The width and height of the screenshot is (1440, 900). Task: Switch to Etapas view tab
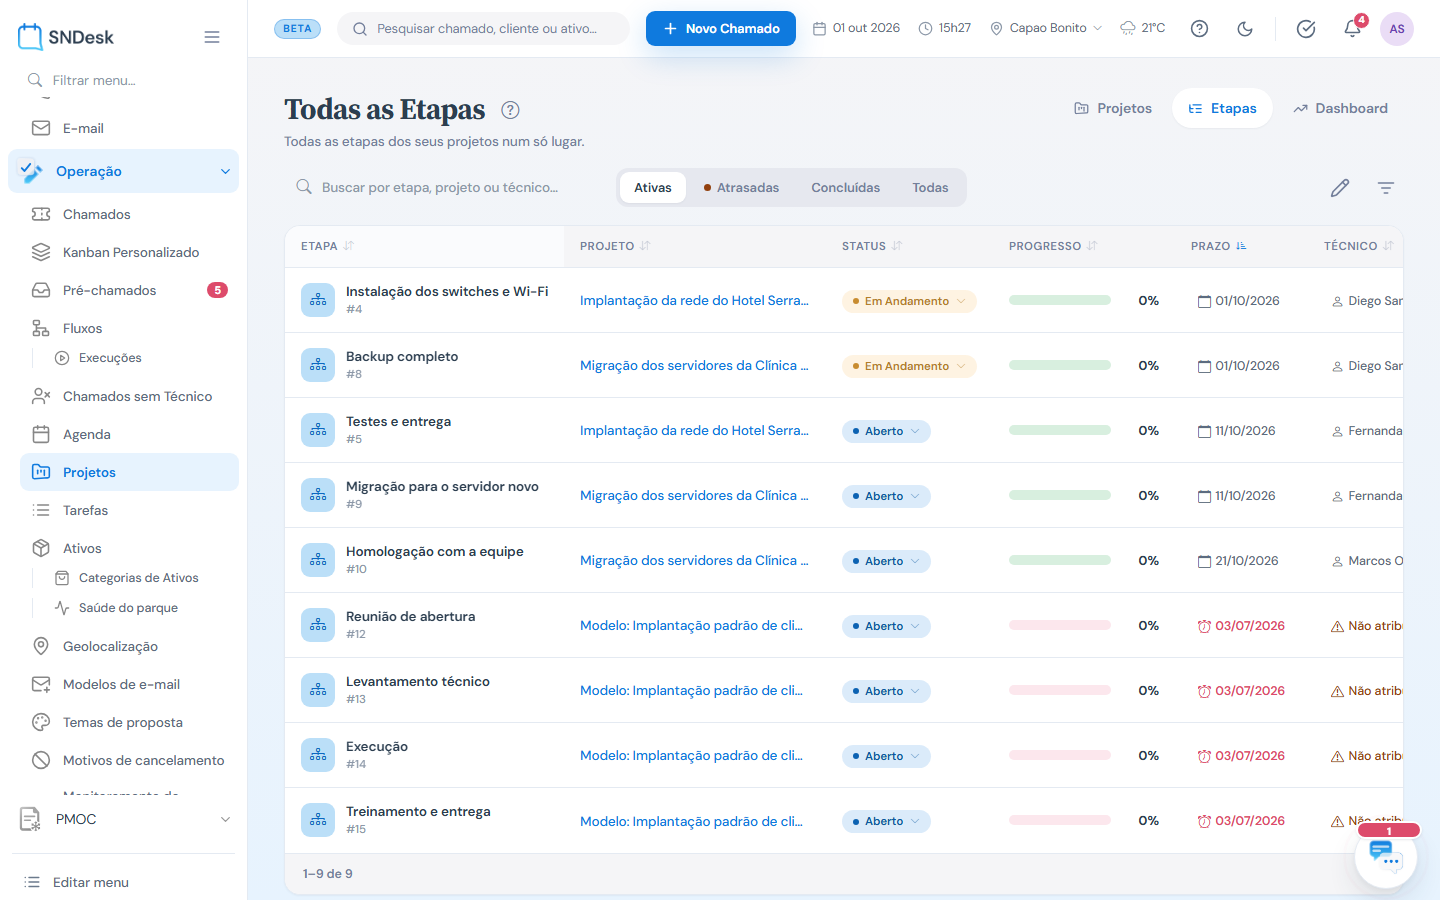pyautogui.click(x=1222, y=108)
